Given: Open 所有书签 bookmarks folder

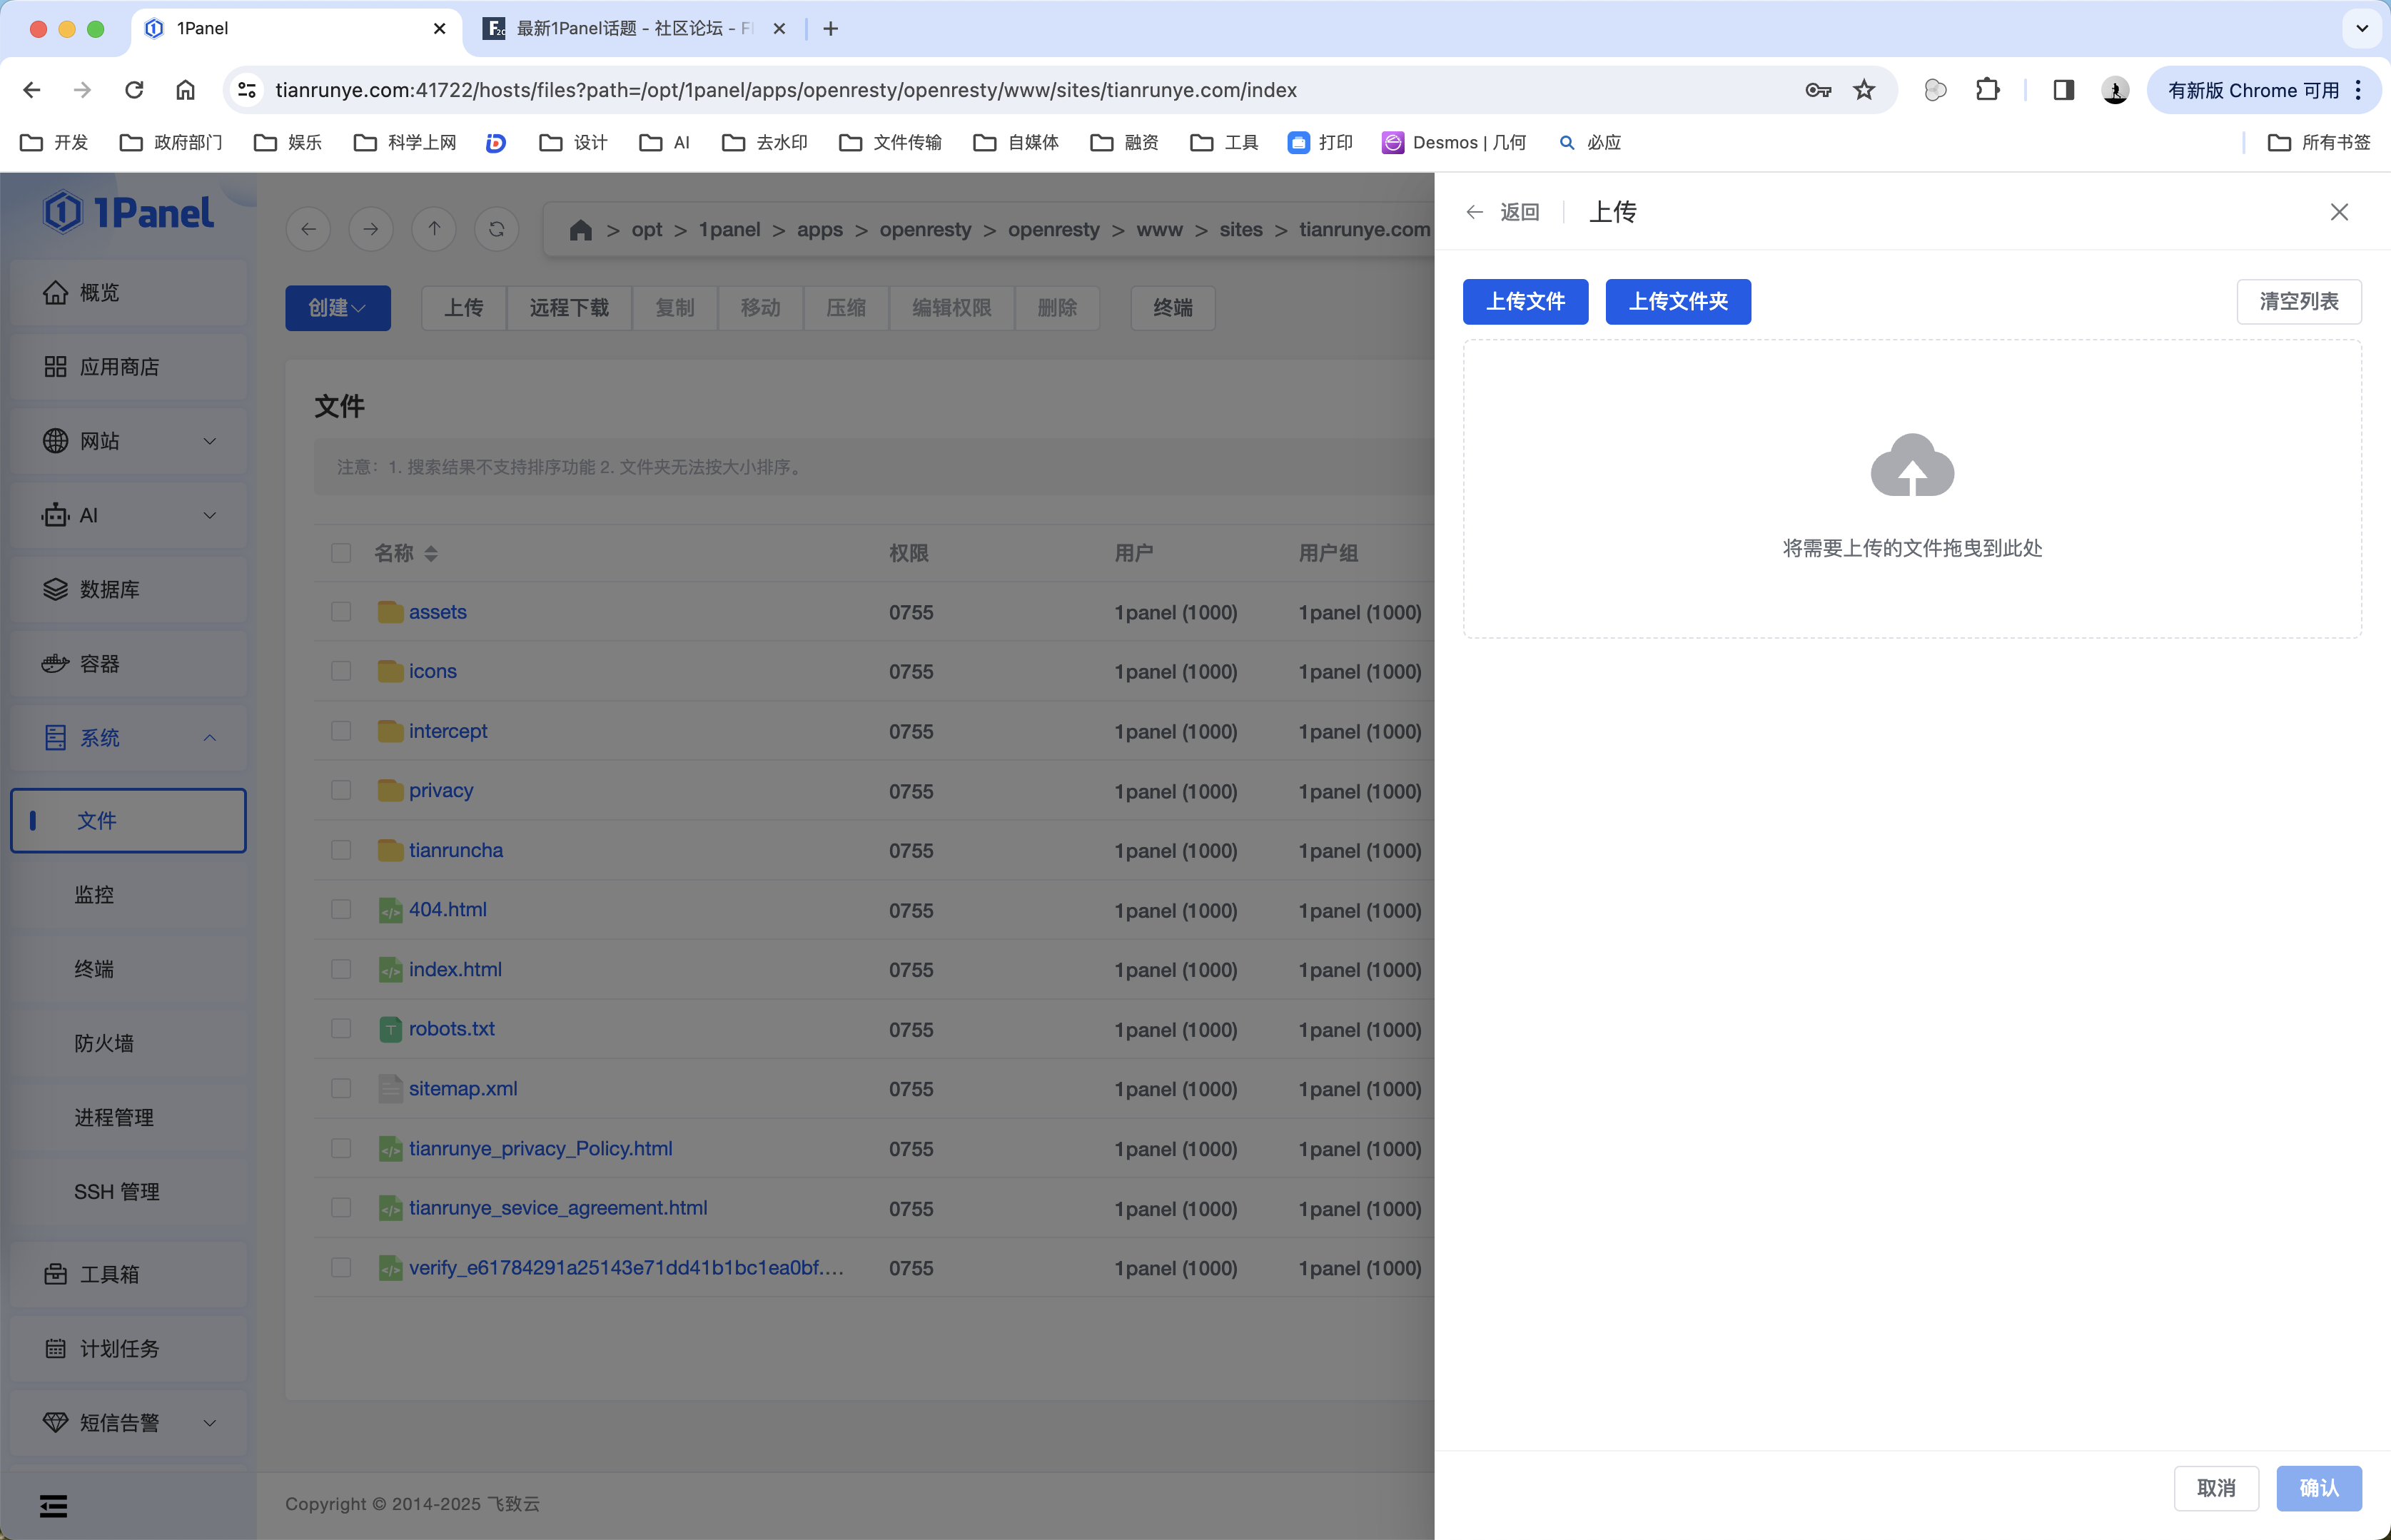Looking at the screenshot, I should pos(2319,143).
